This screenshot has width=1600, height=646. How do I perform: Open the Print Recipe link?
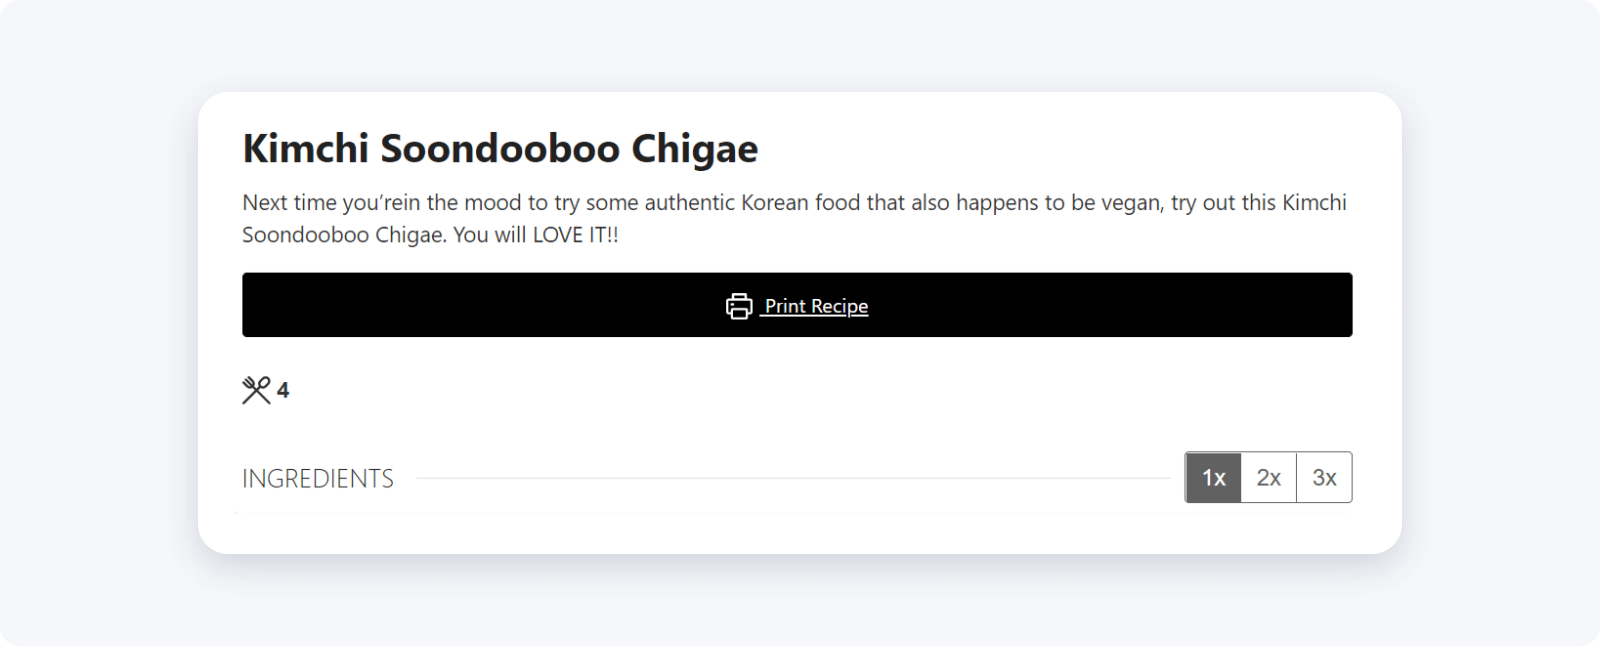point(815,306)
